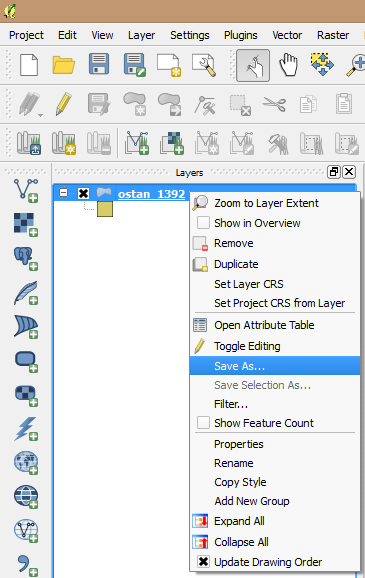
Task: Click the yellow layer symbol swatch
Action: coord(105,209)
